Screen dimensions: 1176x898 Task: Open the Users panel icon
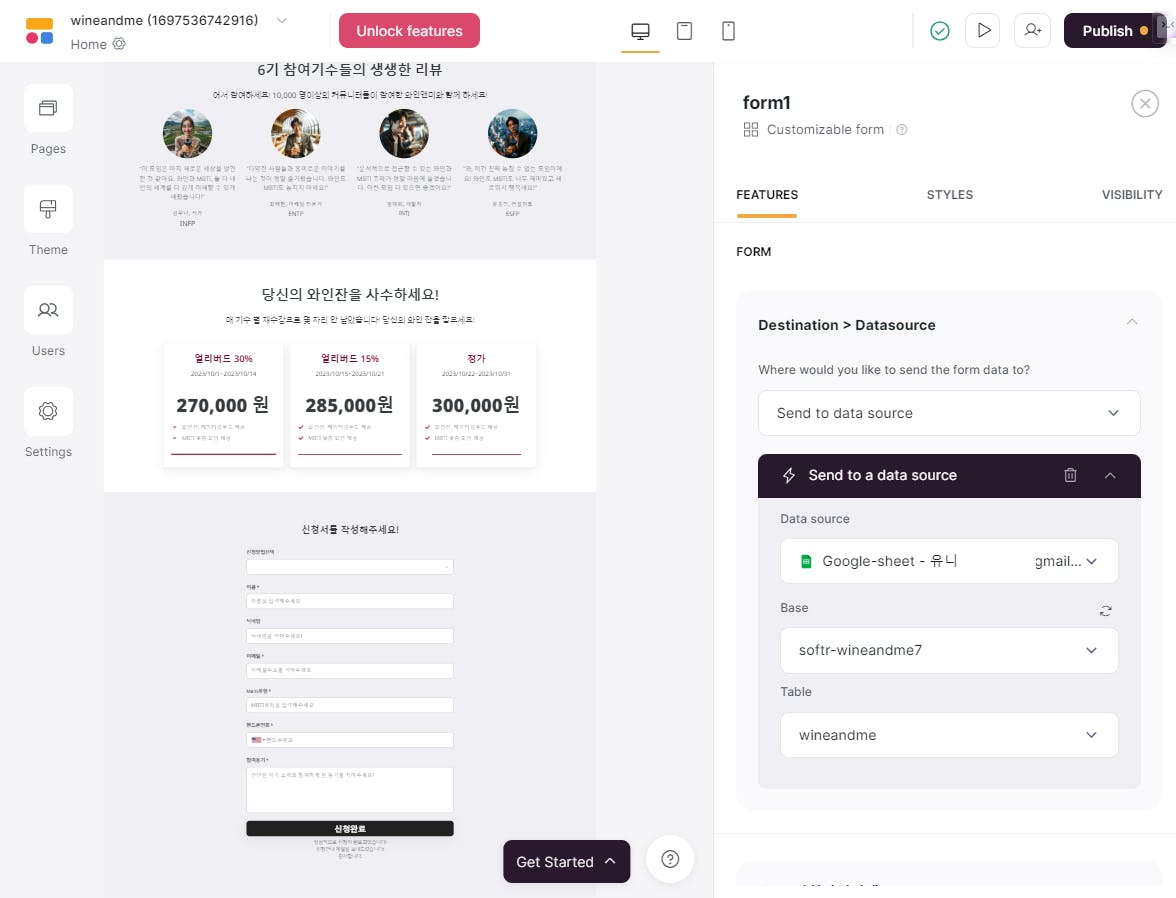coord(48,310)
